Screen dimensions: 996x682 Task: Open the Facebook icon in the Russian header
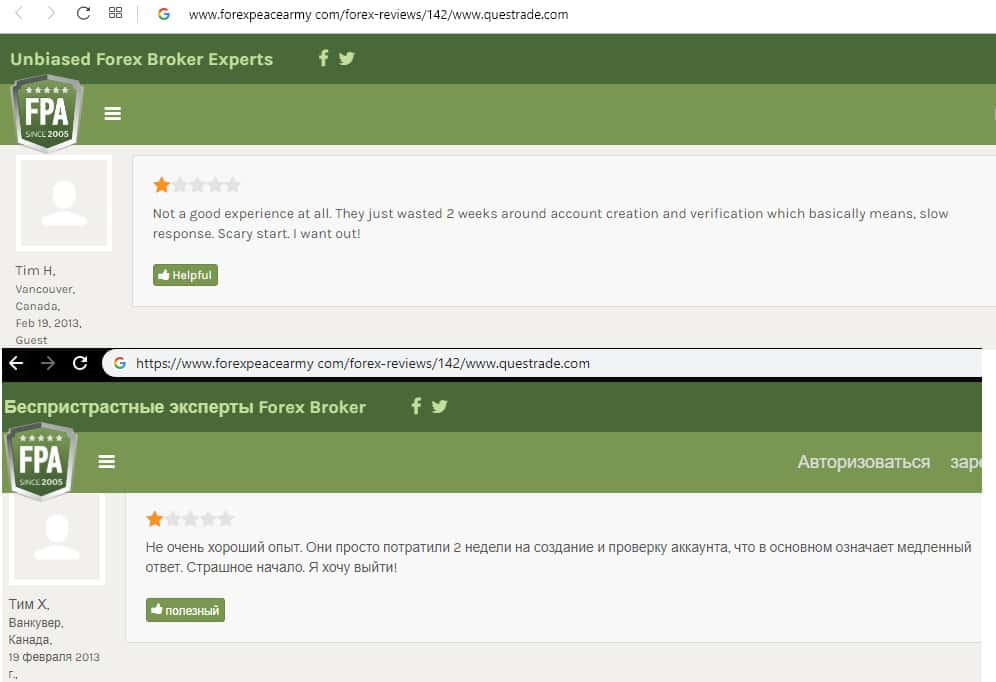pos(416,406)
